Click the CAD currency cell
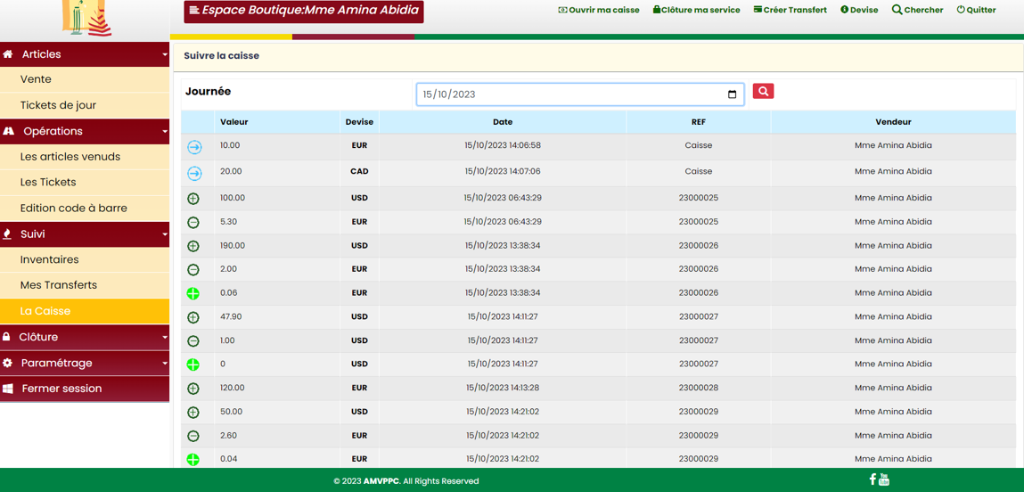 359,171
